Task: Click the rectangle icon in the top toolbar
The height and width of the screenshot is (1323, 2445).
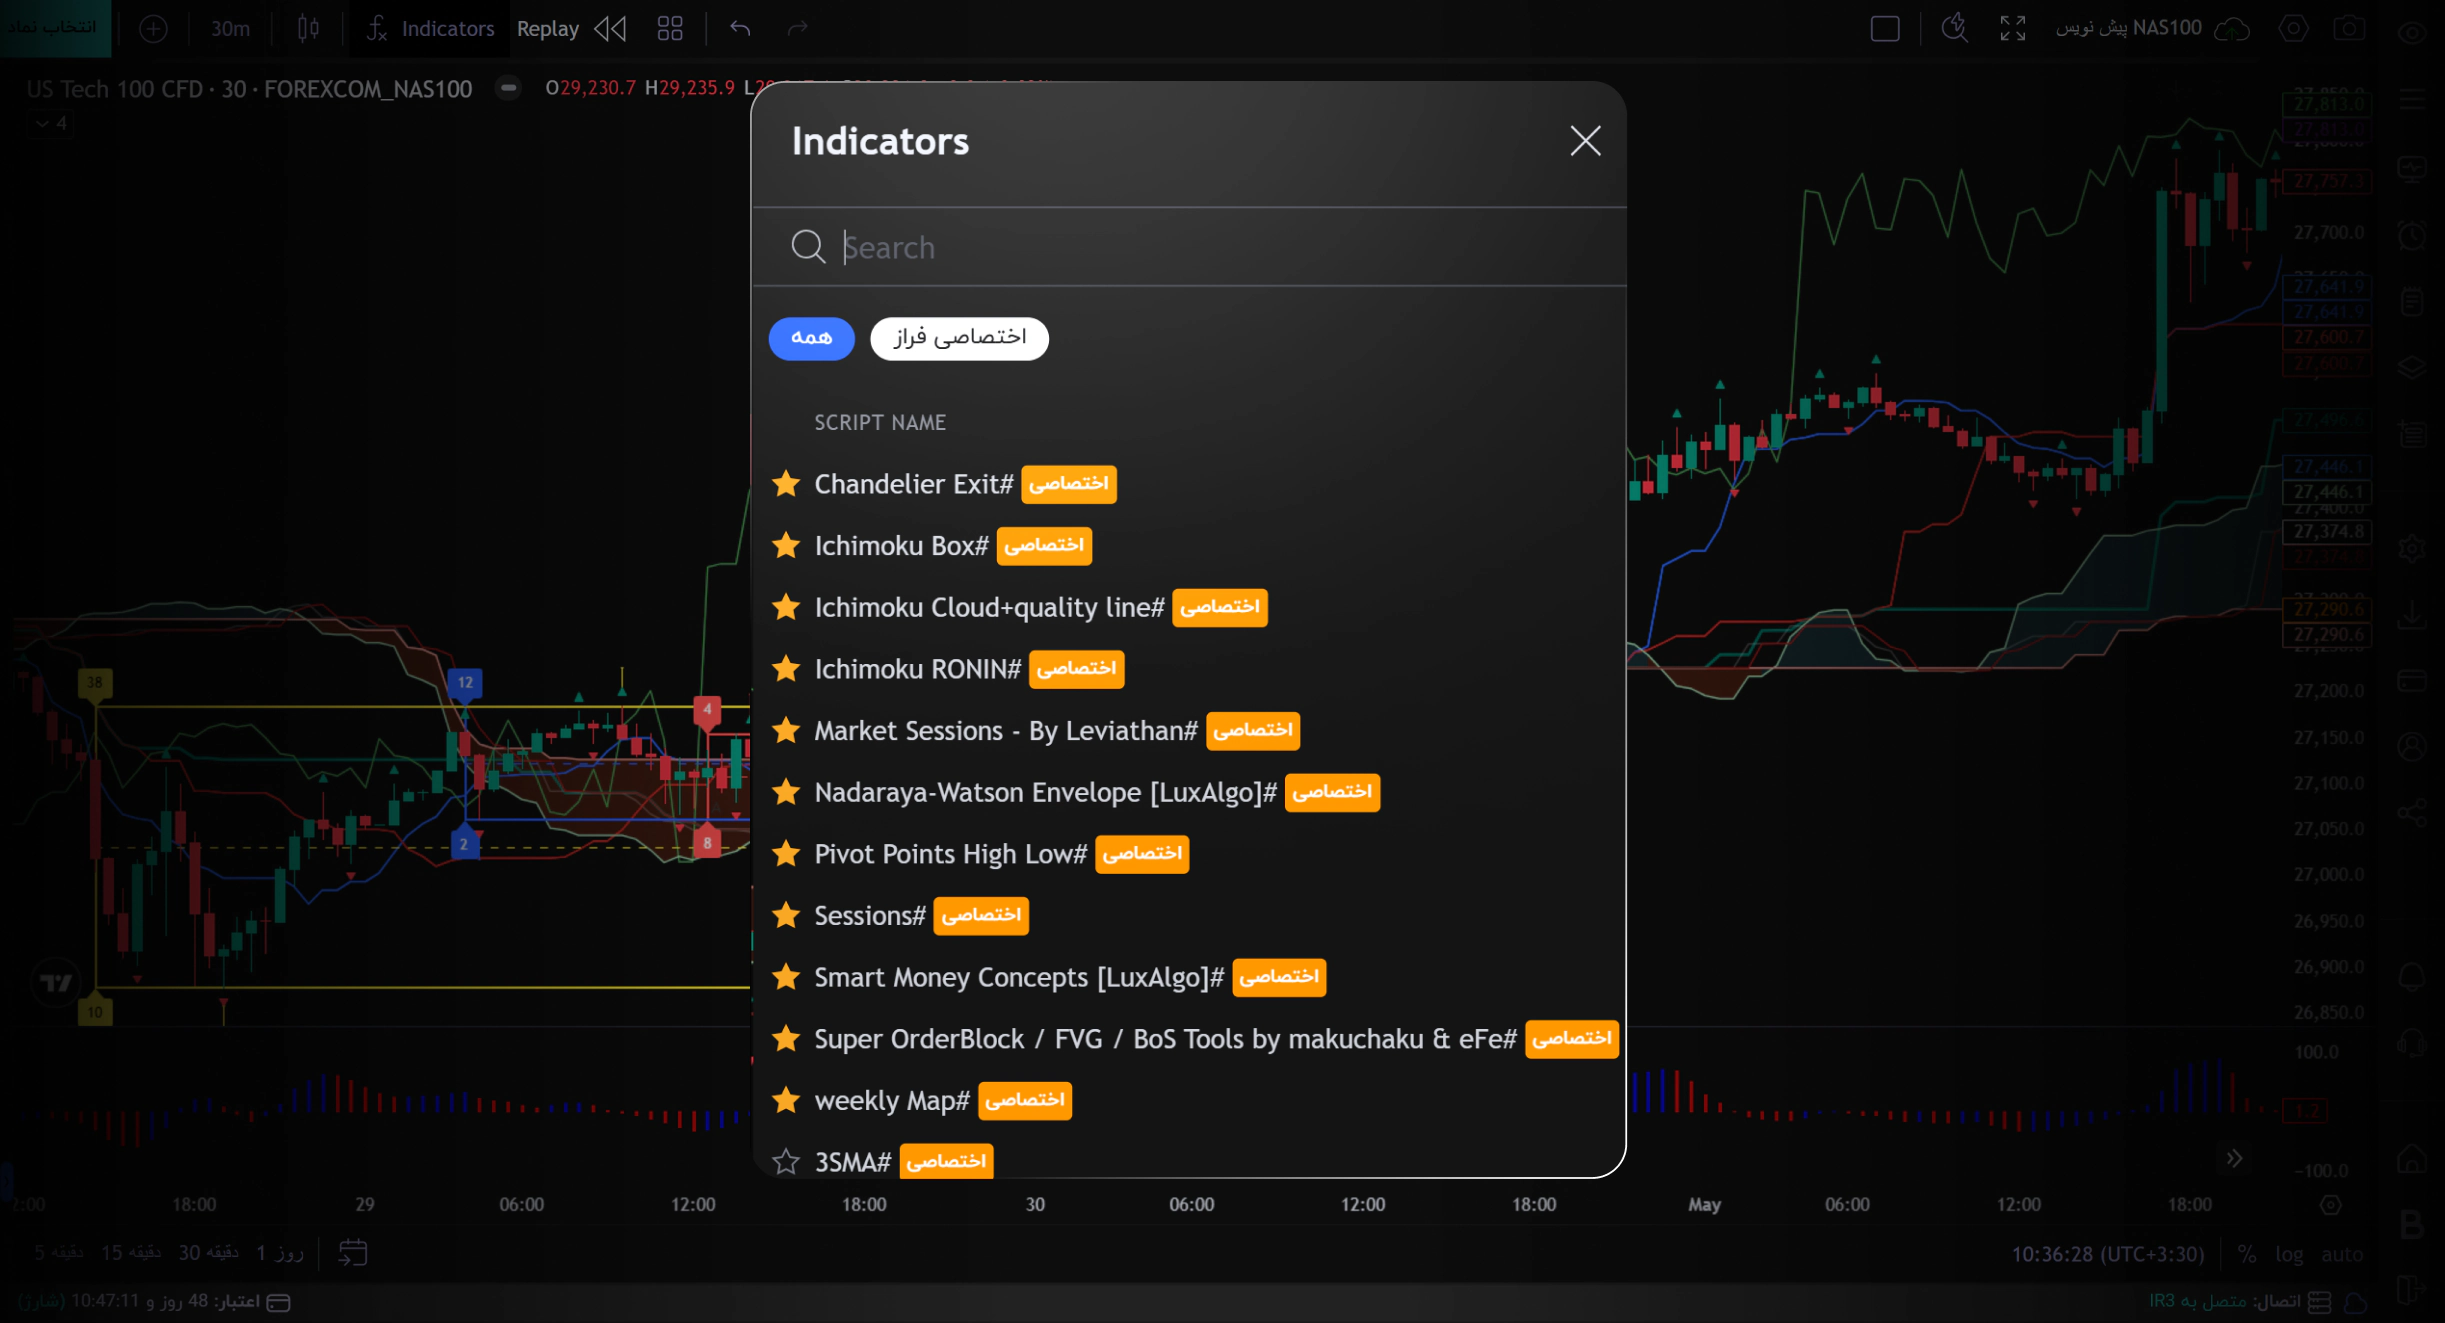Action: pyautogui.click(x=1885, y=29)
